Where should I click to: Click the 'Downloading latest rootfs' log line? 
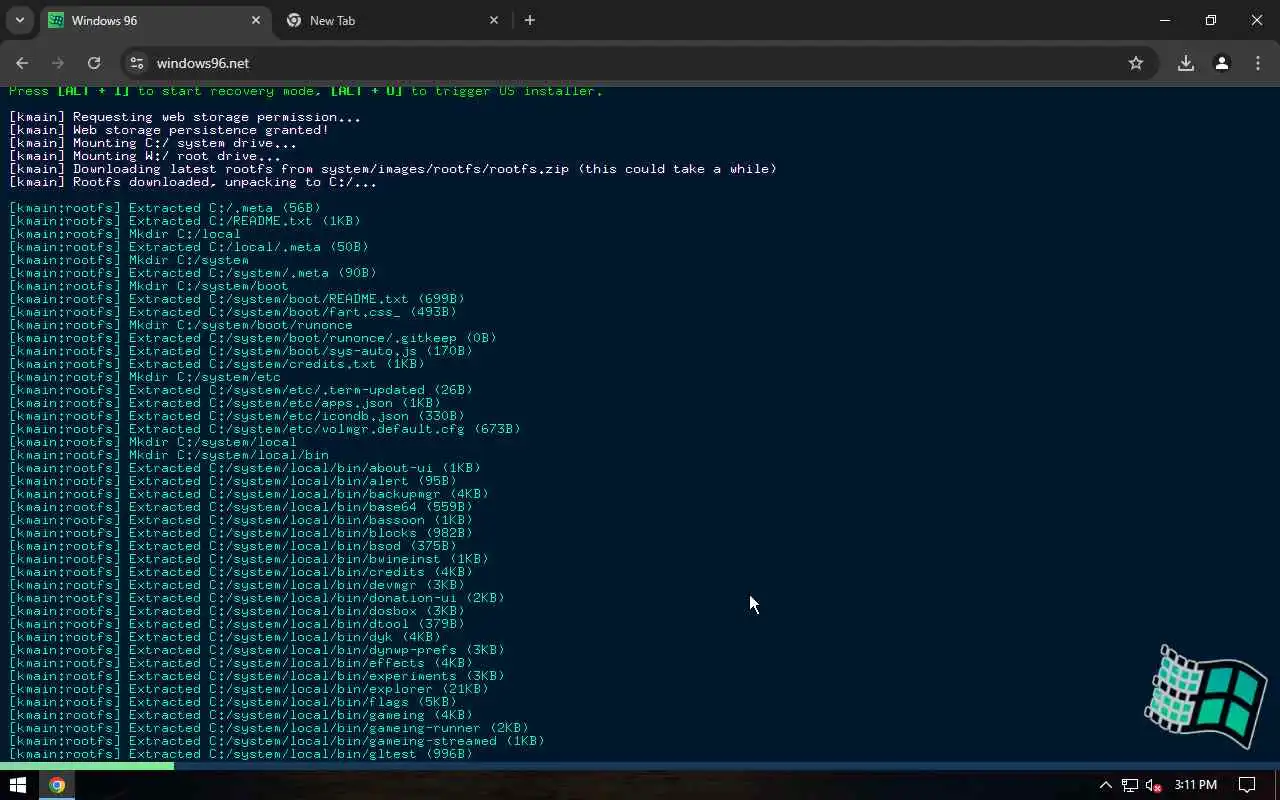pyautogui.click(x=393, y=169)
